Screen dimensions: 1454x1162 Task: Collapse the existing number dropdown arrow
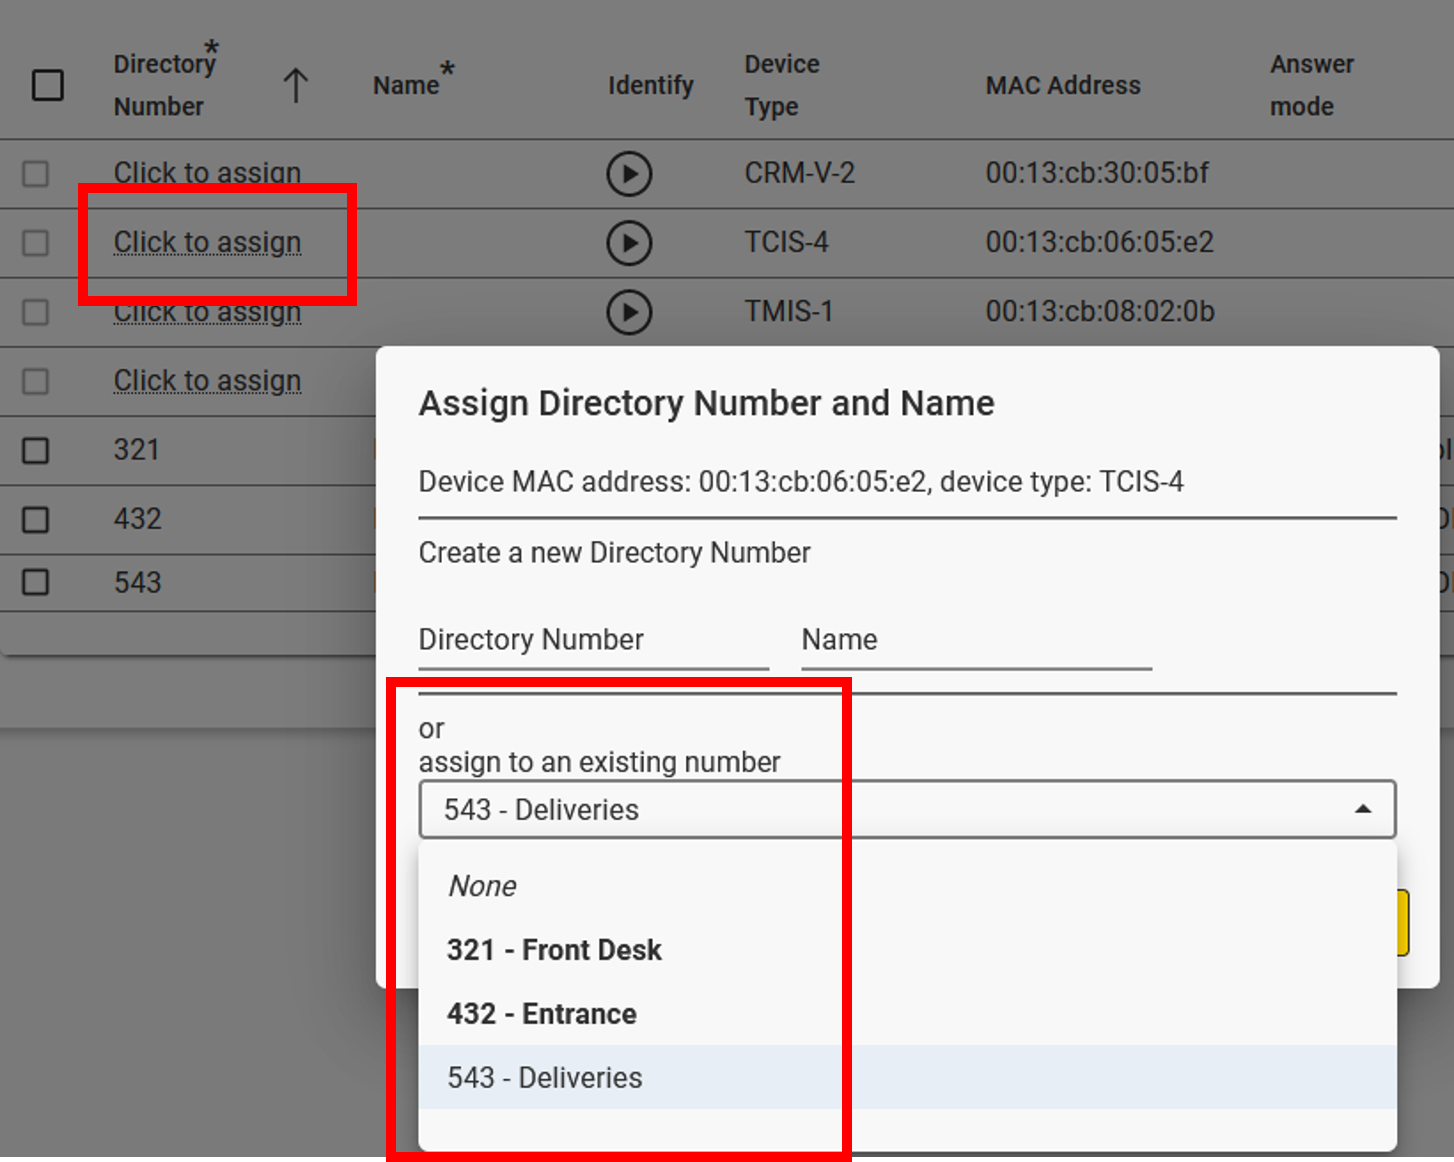tap(1362, 809)
